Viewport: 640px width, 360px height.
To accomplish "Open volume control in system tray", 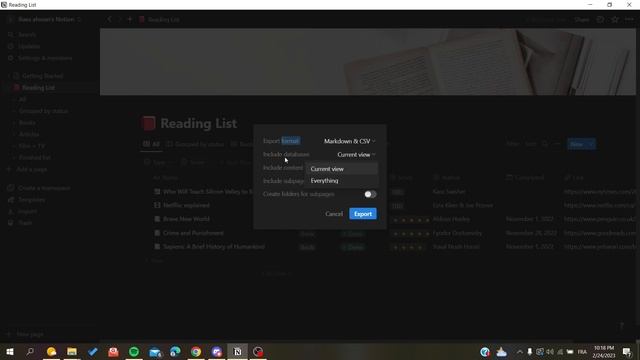I will coord(550,351).
